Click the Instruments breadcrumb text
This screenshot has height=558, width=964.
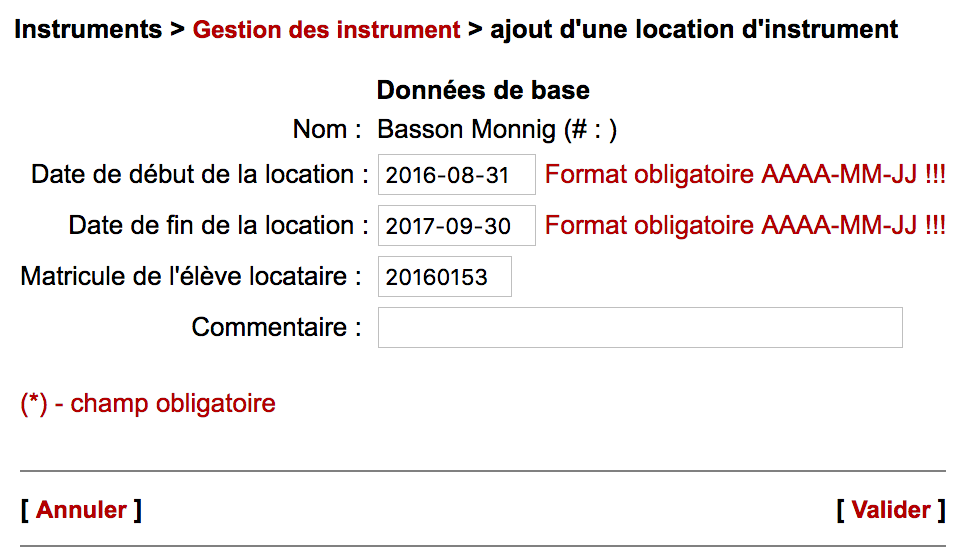click(x=88, y=30)
